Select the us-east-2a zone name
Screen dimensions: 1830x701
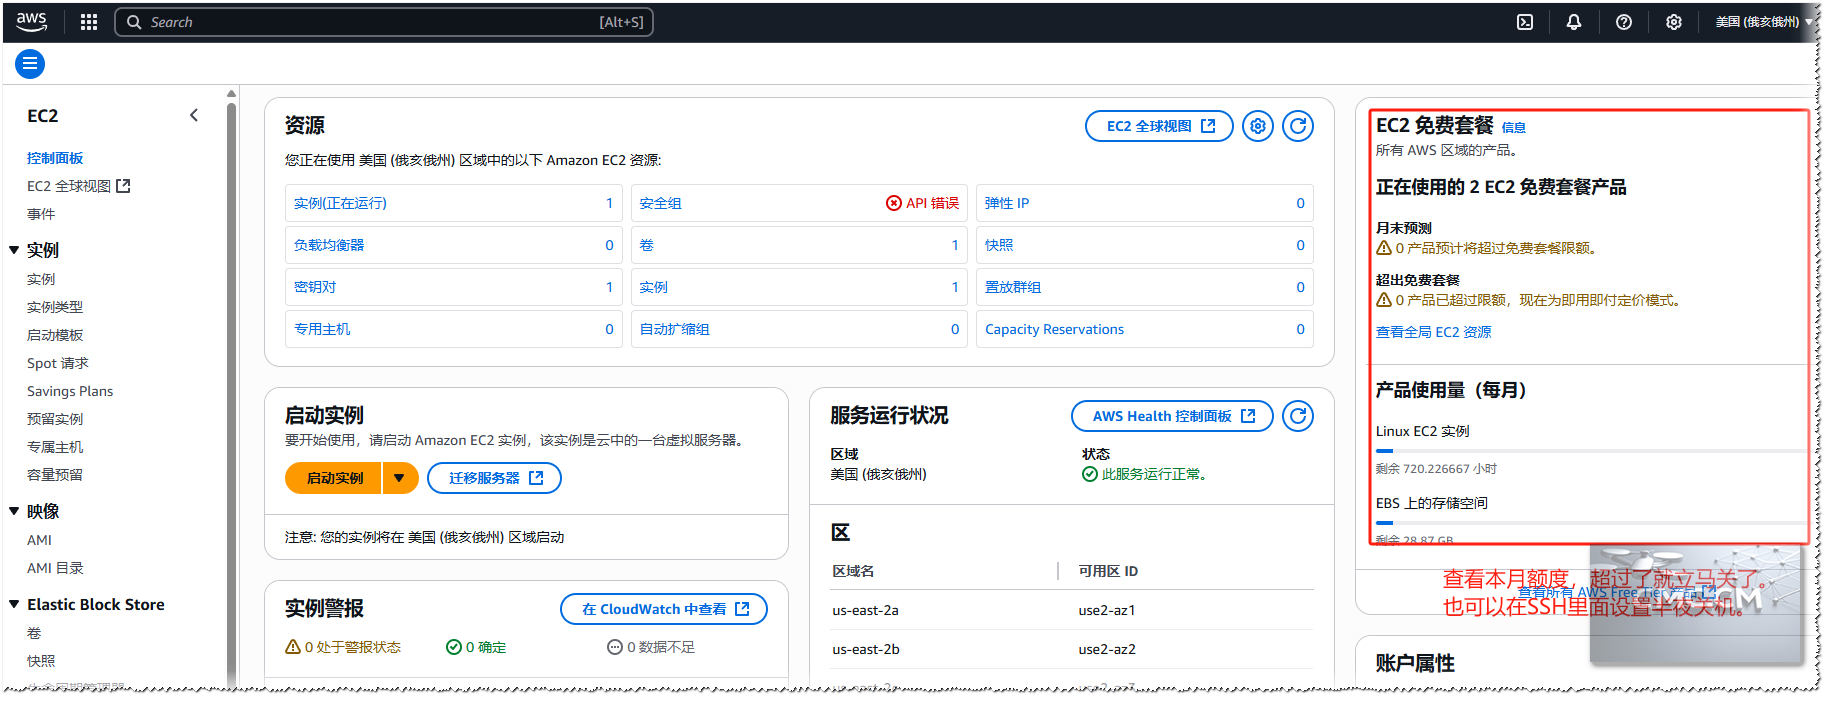click(865, 610)
